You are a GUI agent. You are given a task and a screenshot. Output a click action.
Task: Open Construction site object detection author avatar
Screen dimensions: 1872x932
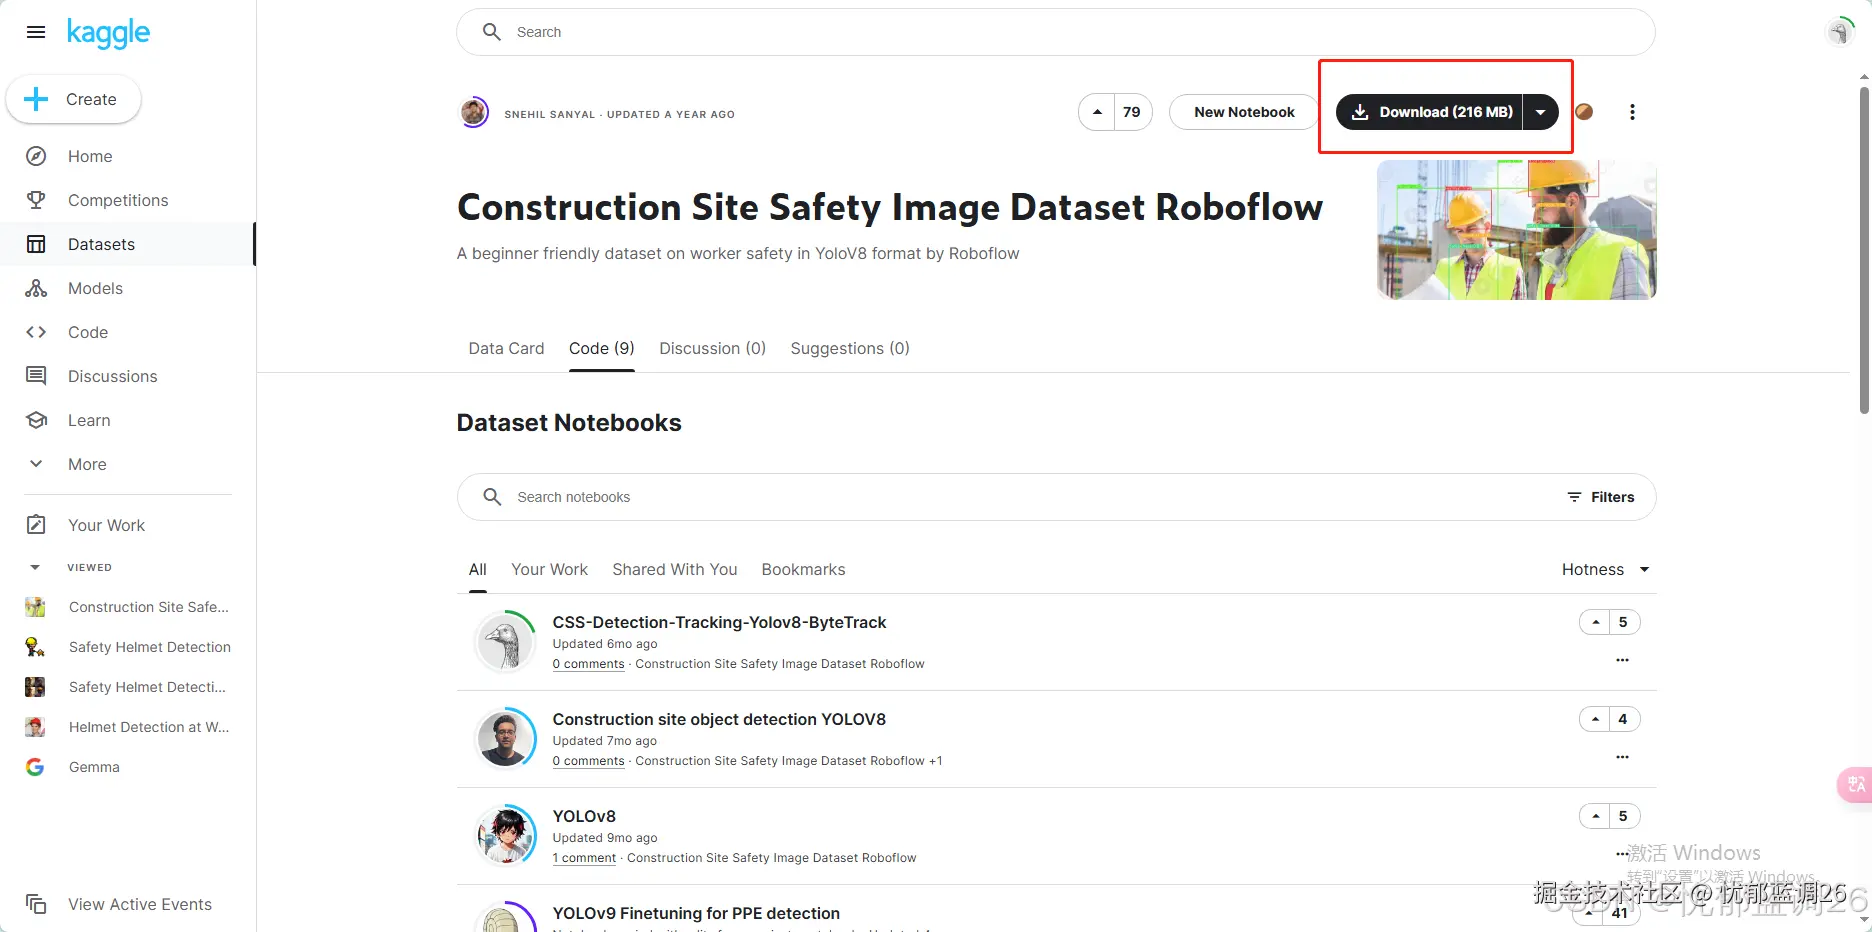pos(506,738)
